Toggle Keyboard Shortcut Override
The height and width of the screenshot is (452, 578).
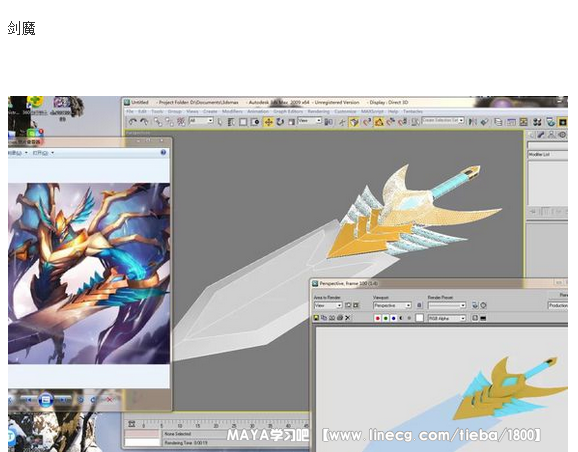pyautogui.click(x=354, y=122)
